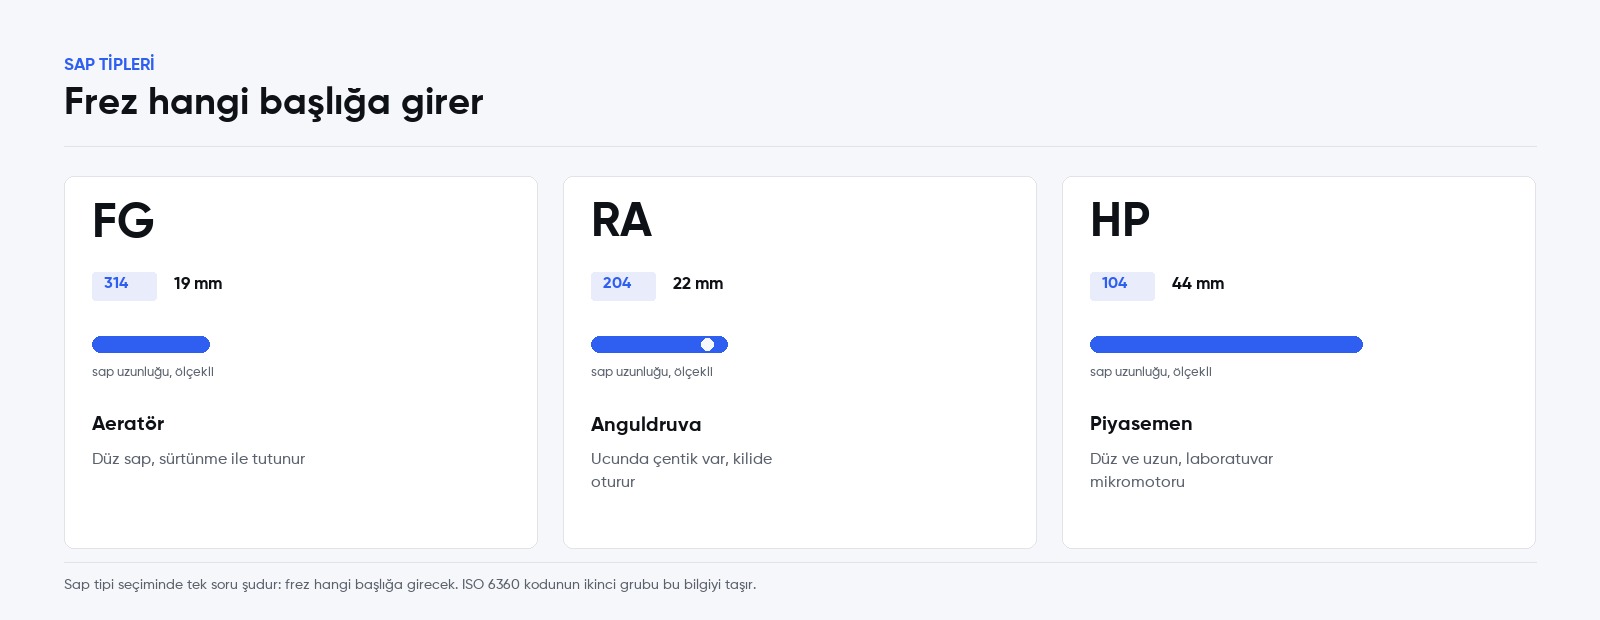1600x620 pixels.
Task: Click the Aeratör subtitle
Action: 128,424
